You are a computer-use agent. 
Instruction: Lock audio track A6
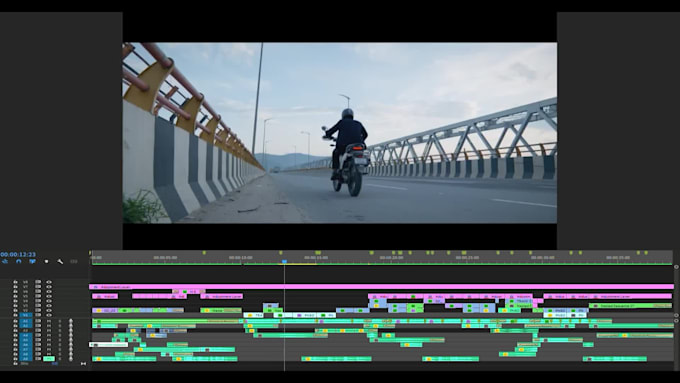click(x=15, y=344)
